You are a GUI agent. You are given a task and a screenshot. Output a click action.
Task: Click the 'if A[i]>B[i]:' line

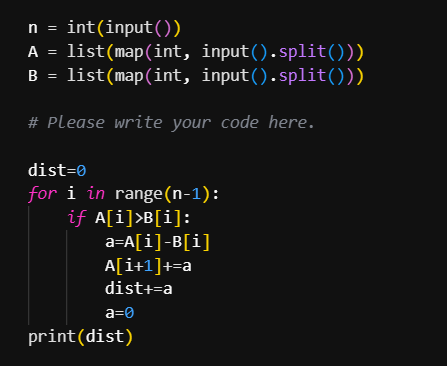tap(129, 218)
